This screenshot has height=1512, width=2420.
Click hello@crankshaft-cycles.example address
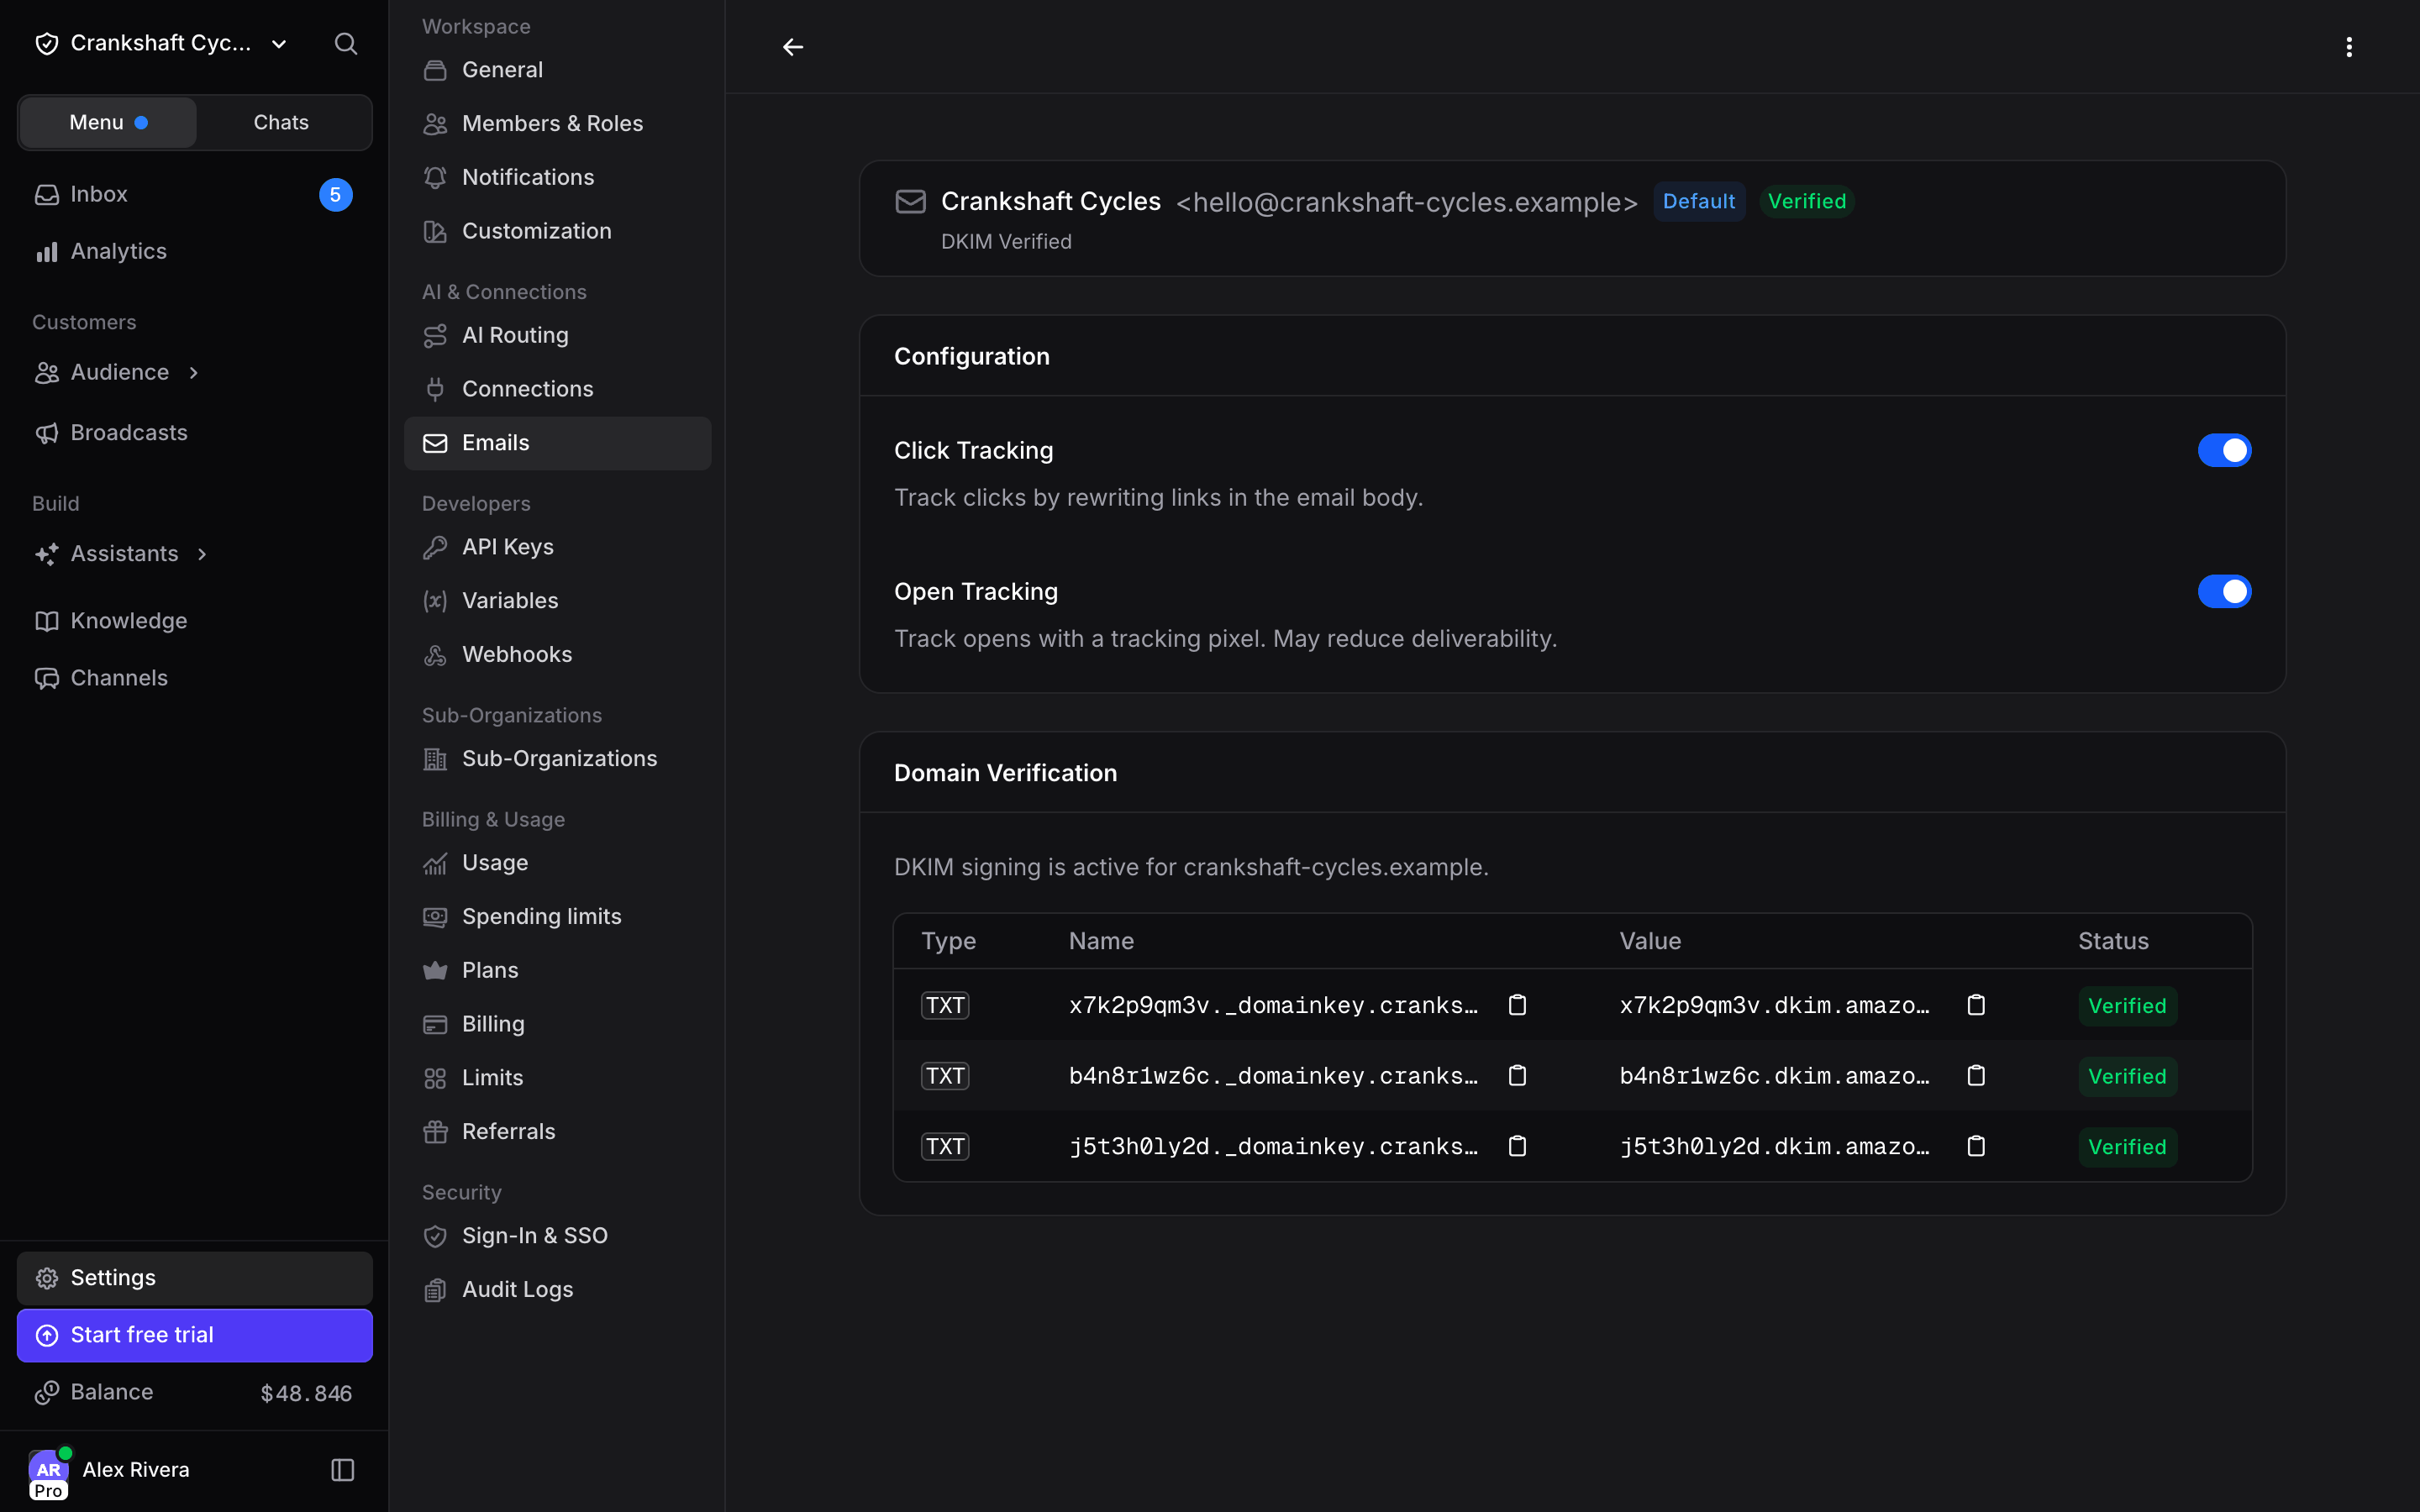(x=1406, y=202)
